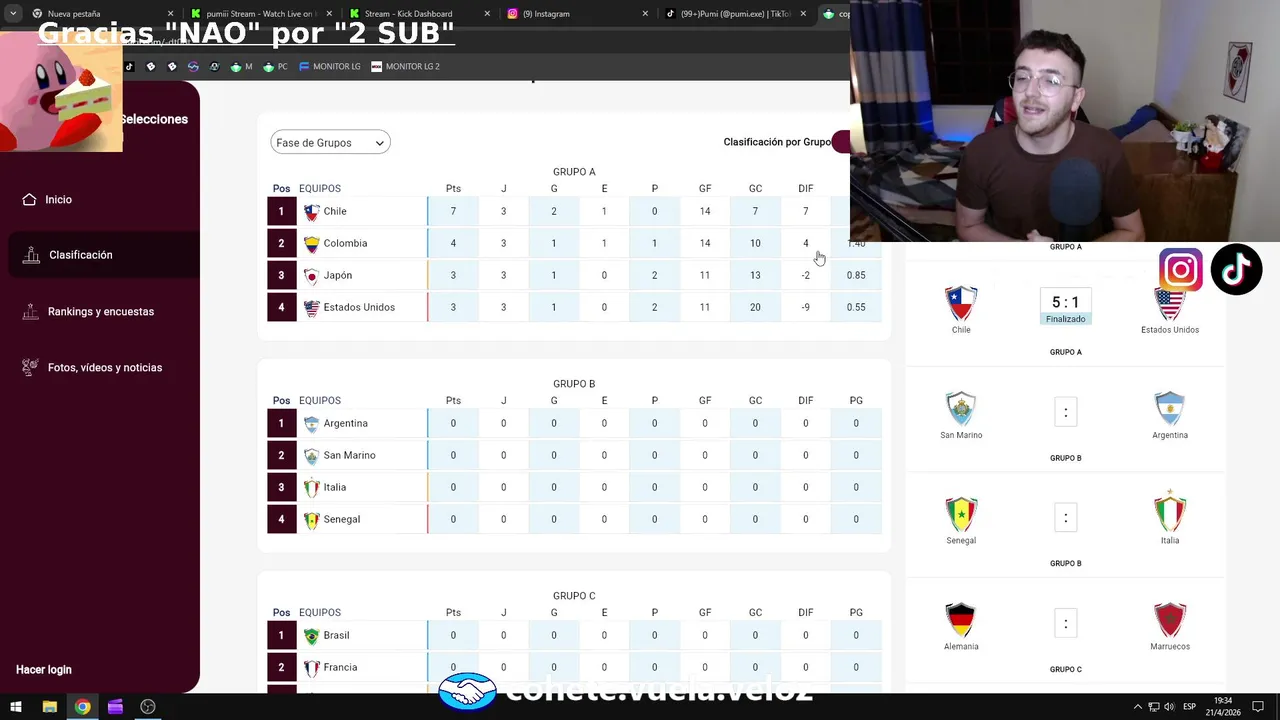The width and height of the screenshot is (1280, 720).
Task: Click Francia flag in Grupo C
Action: click(311, 667)
